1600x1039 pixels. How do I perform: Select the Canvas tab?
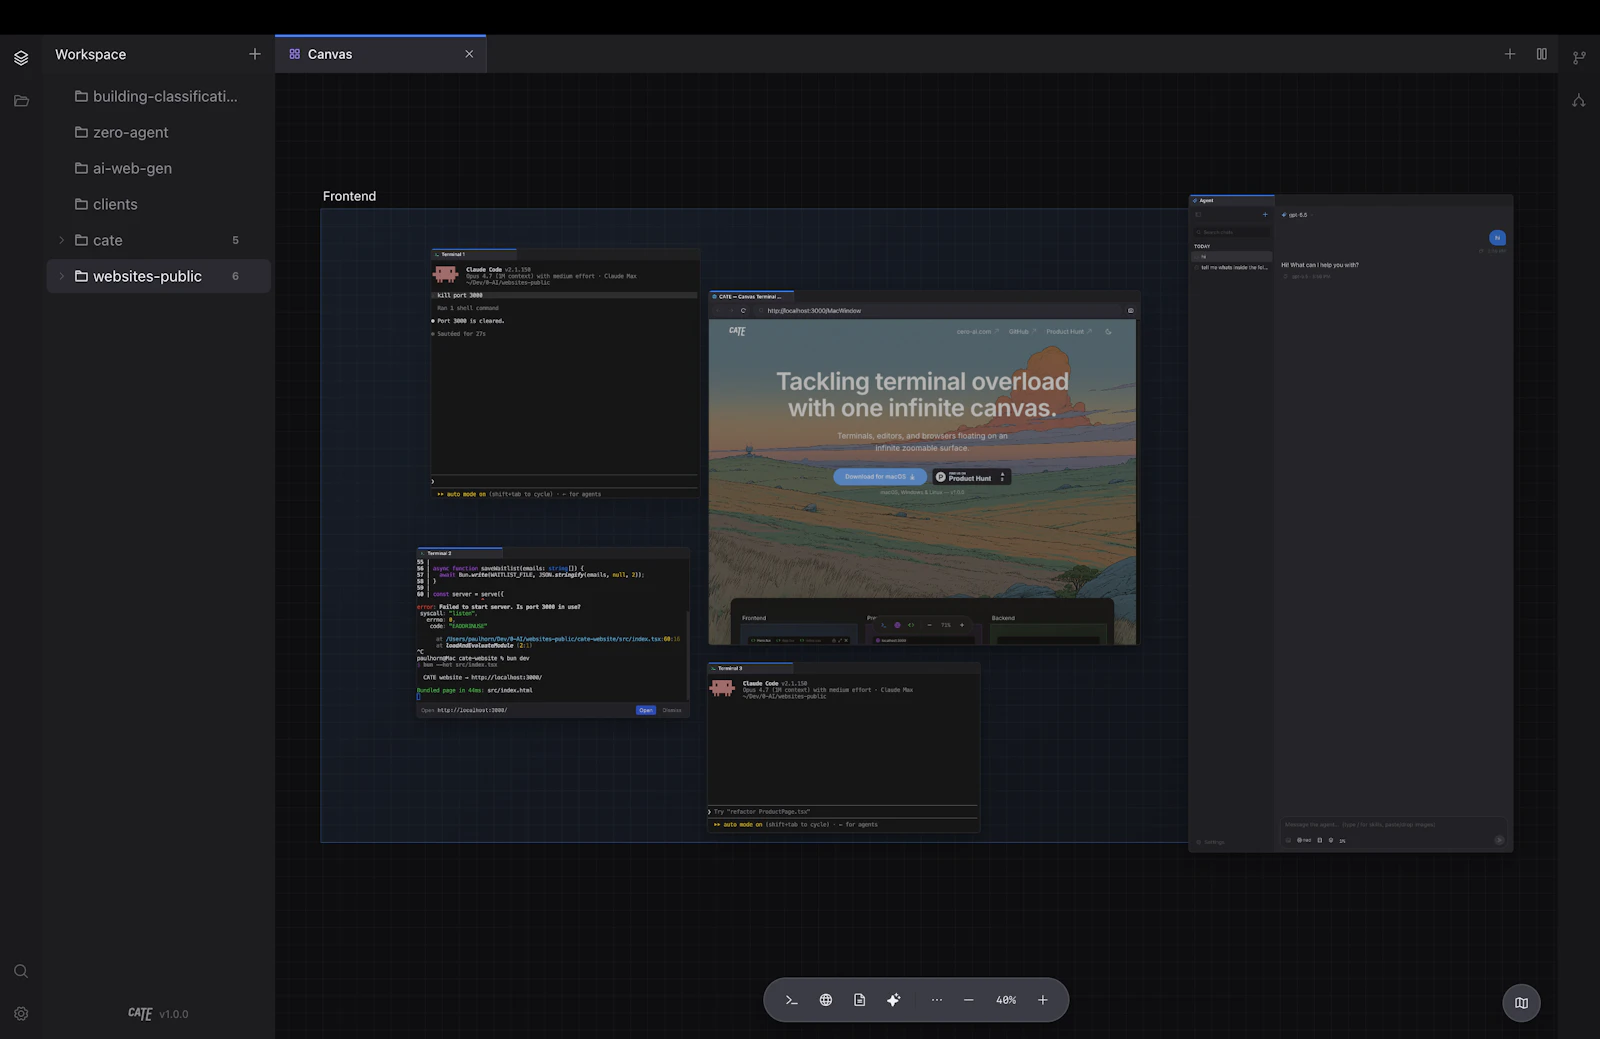(x=380, y=54)
